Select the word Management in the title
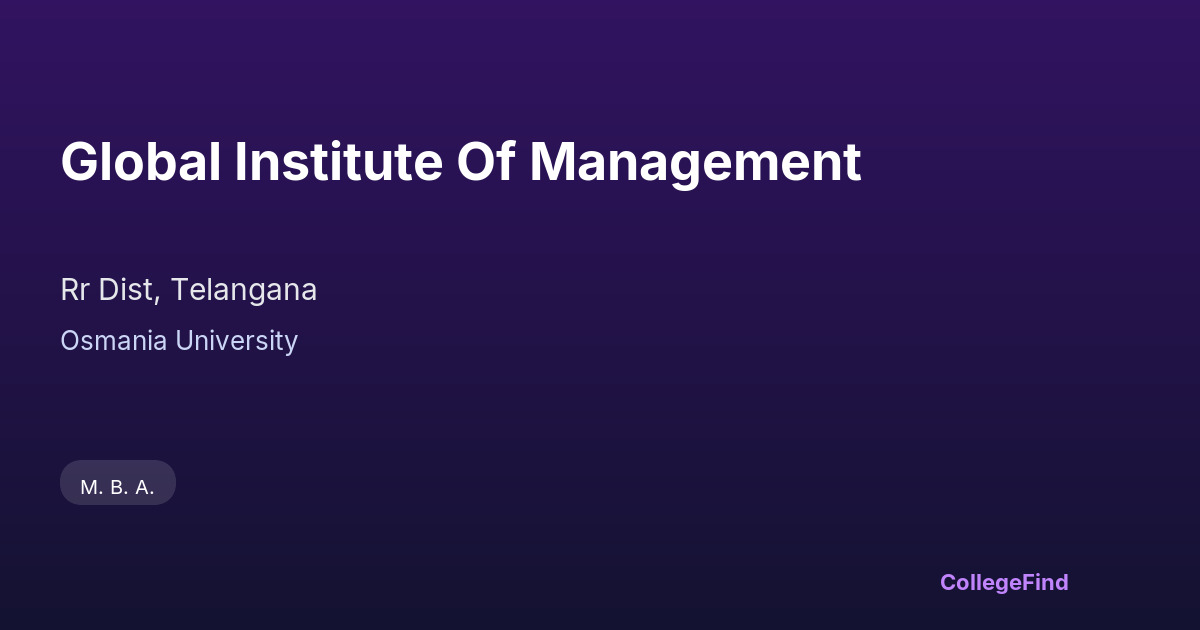The image size is (1200, 630). [694, 162]
